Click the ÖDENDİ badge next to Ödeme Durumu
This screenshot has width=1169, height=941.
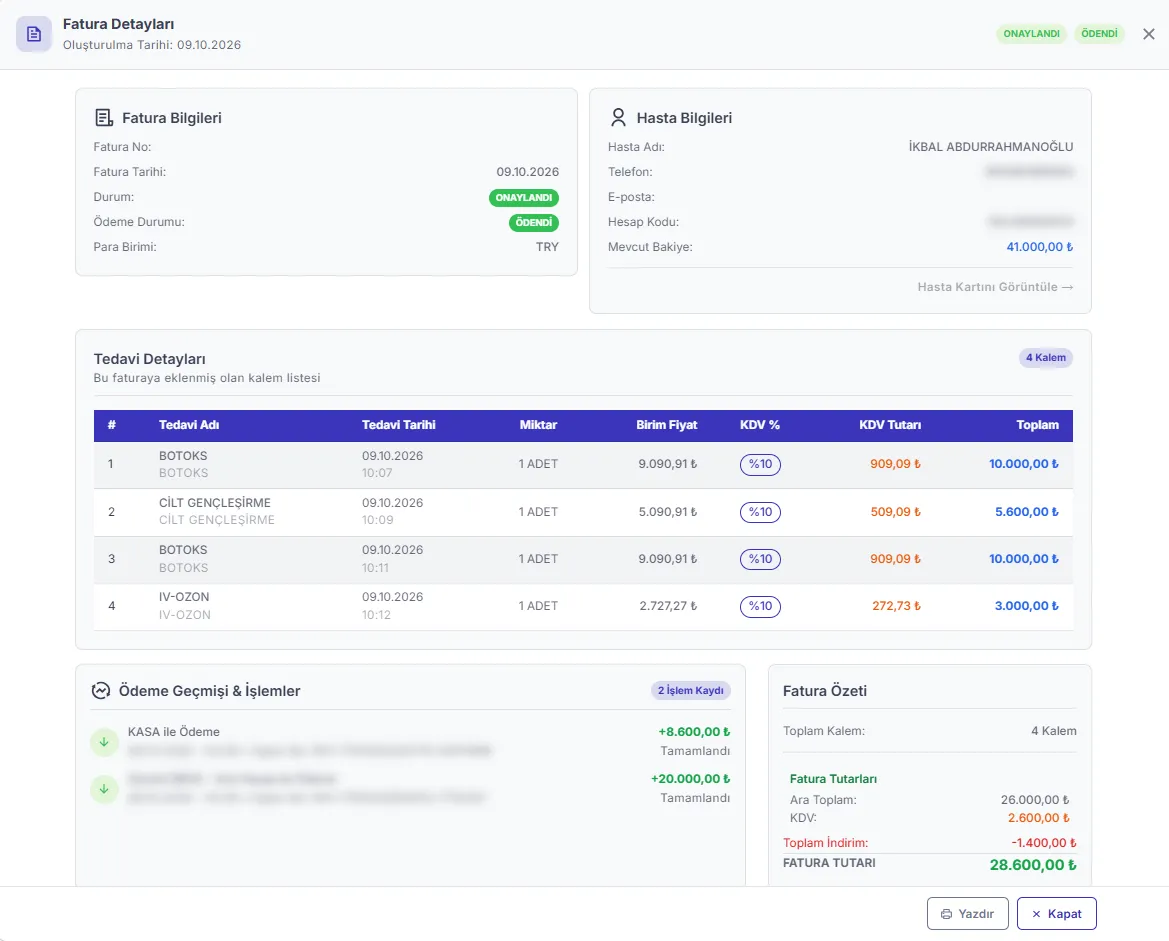point(534,222)
